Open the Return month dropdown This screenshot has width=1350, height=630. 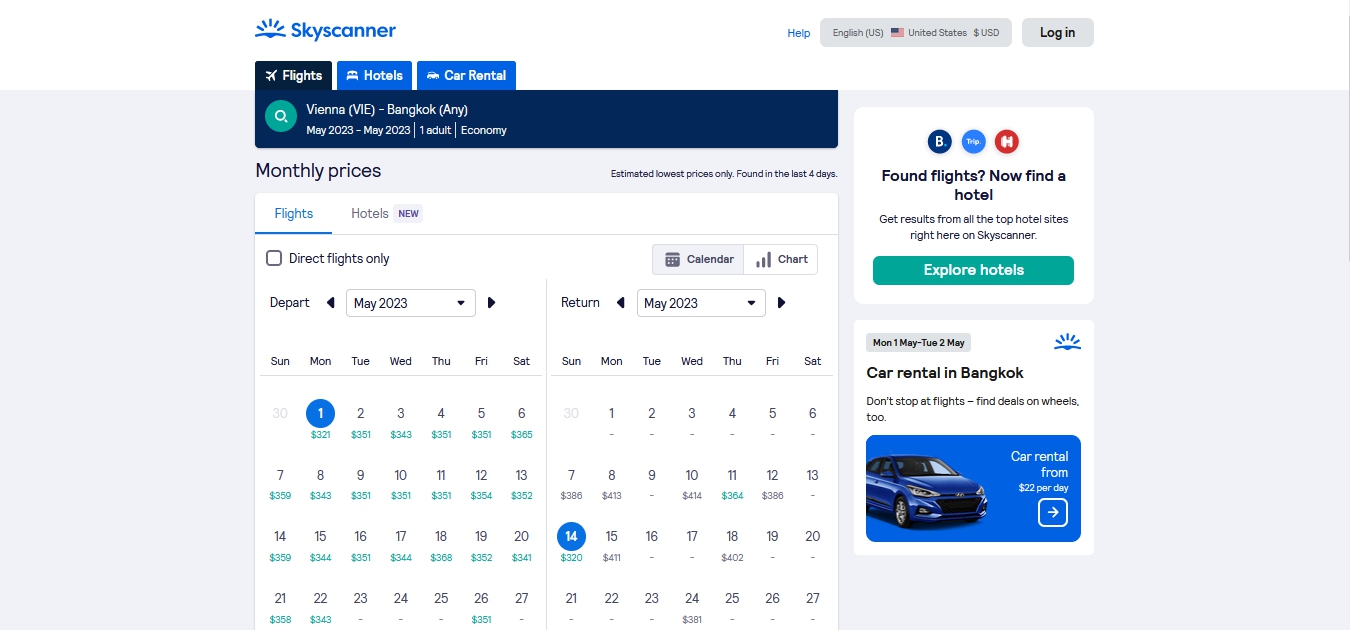coord(701,303)
